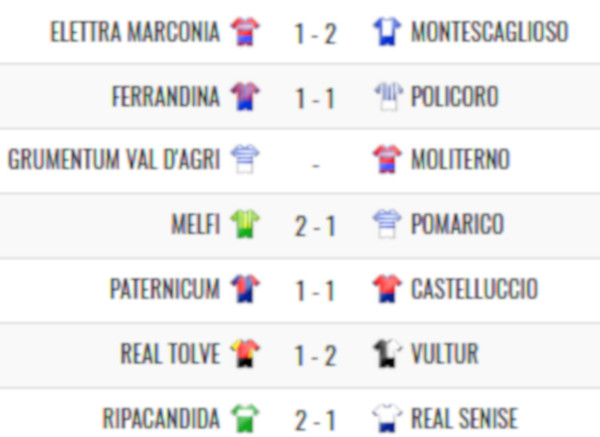Screen dimensions: 600x437
Task: Click Ripacandida's green jersey icon
Action: [245, 418]
